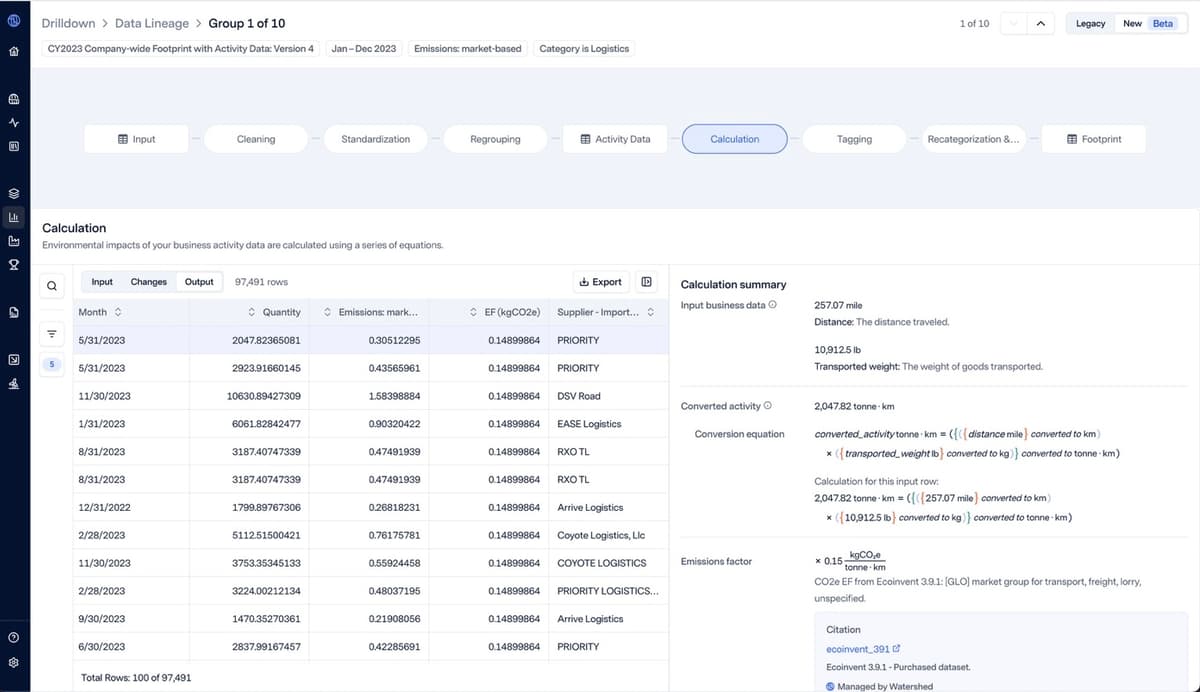Click Data Lineage in the breadcrumb
The height and width of the screenshot is (692, 1200).
click(150, 23)
